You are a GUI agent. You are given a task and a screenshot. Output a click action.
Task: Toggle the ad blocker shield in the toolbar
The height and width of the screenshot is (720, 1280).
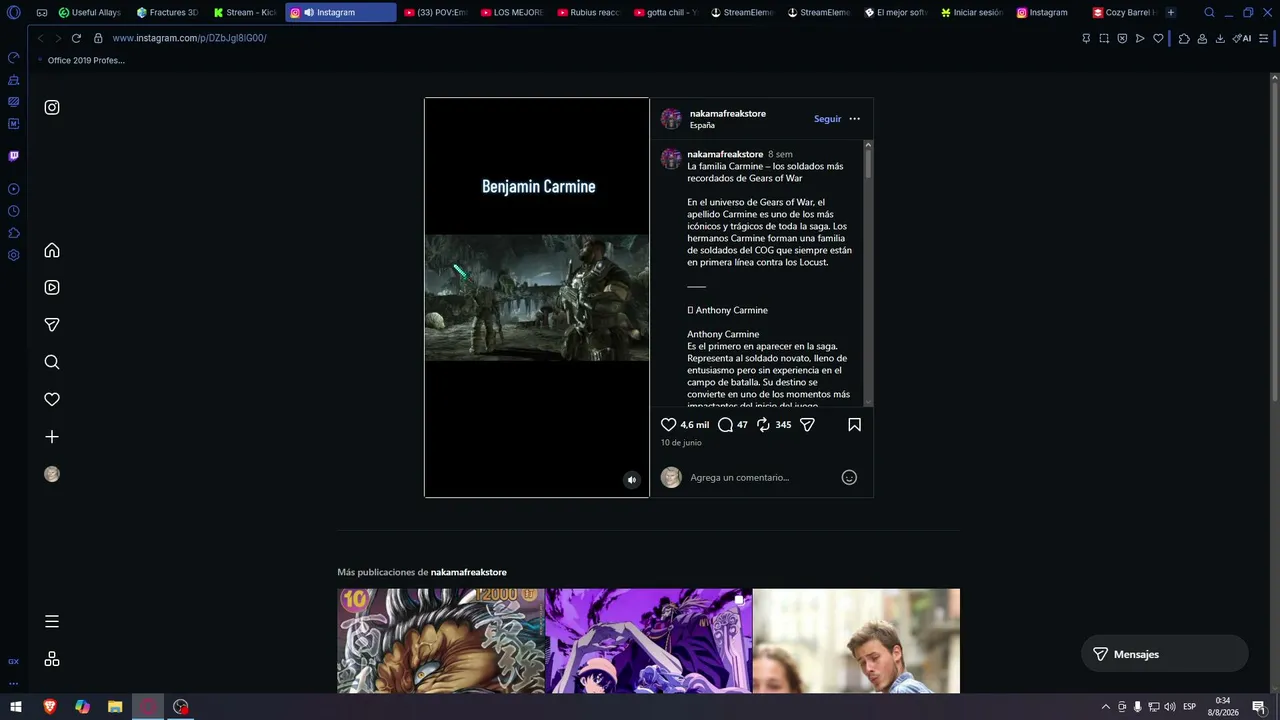[1122, 38]
